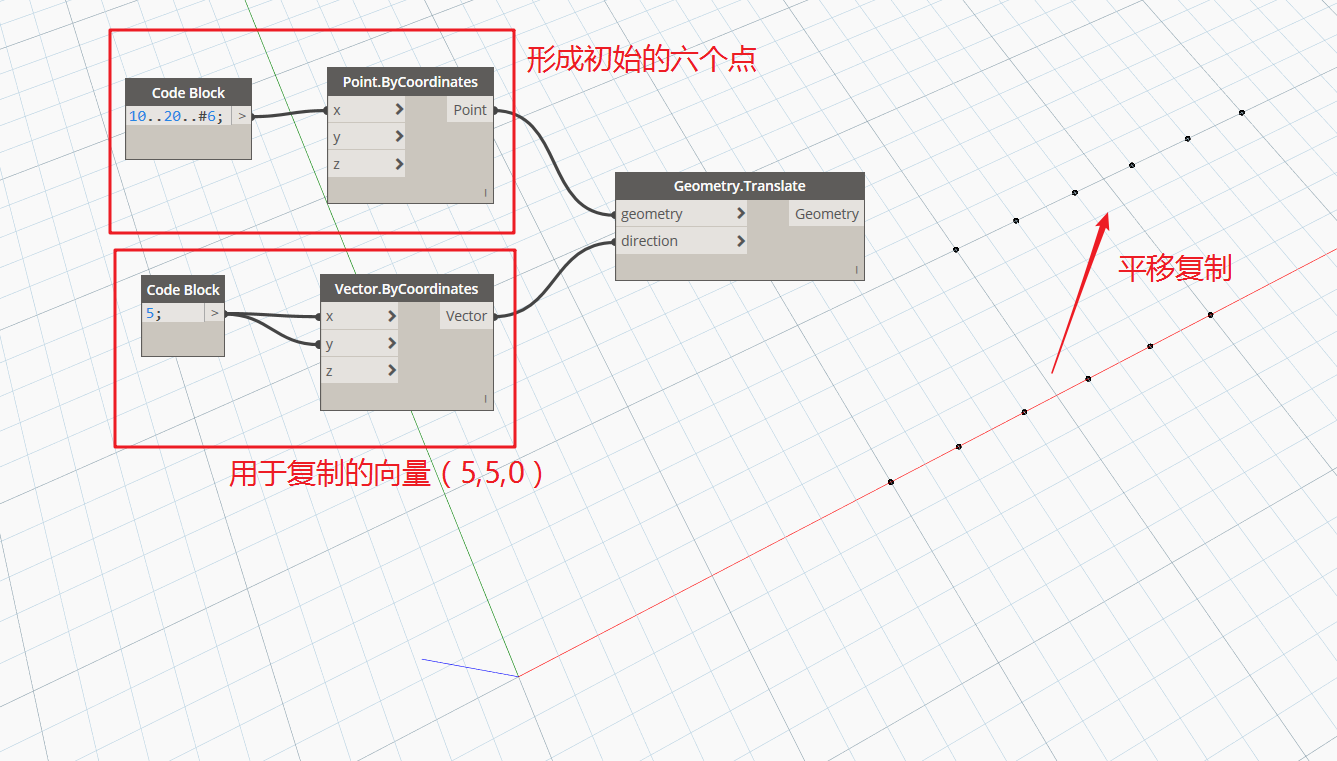This screenshot has width=1337, height=761.
Task: Click the Vector output port
Action: (x=466, y=316)
